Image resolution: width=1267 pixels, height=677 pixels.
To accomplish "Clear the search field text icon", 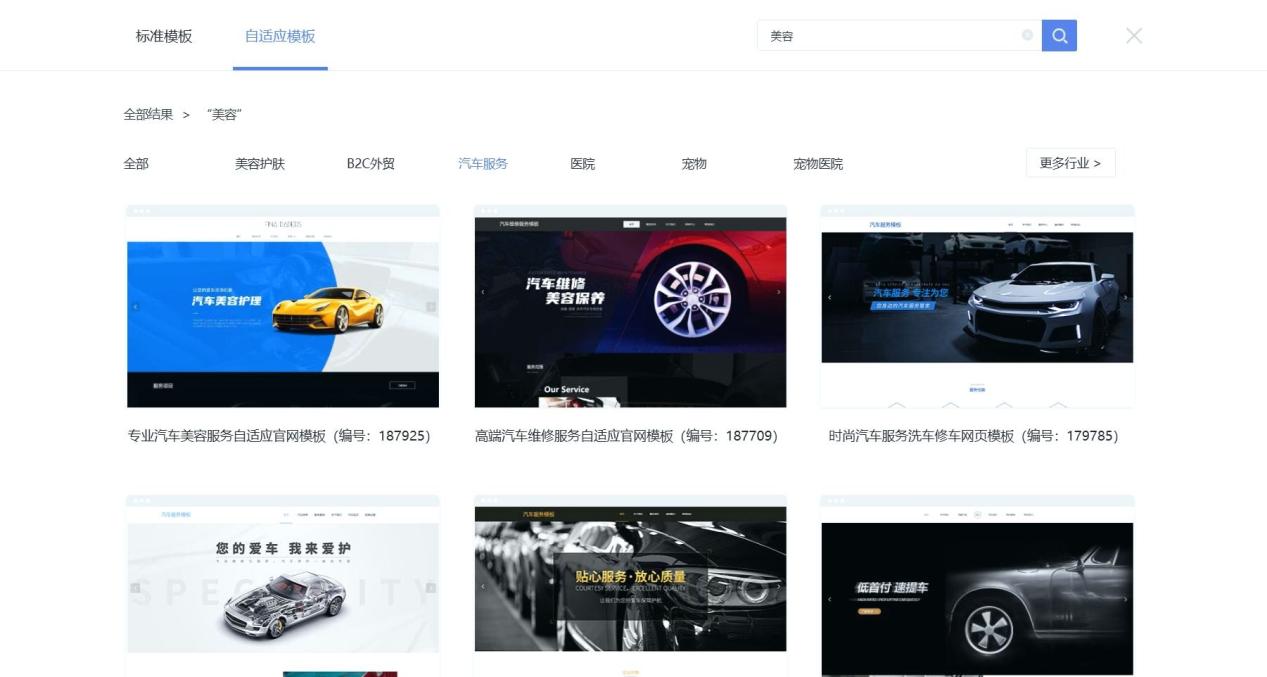I will (1027, 35).
